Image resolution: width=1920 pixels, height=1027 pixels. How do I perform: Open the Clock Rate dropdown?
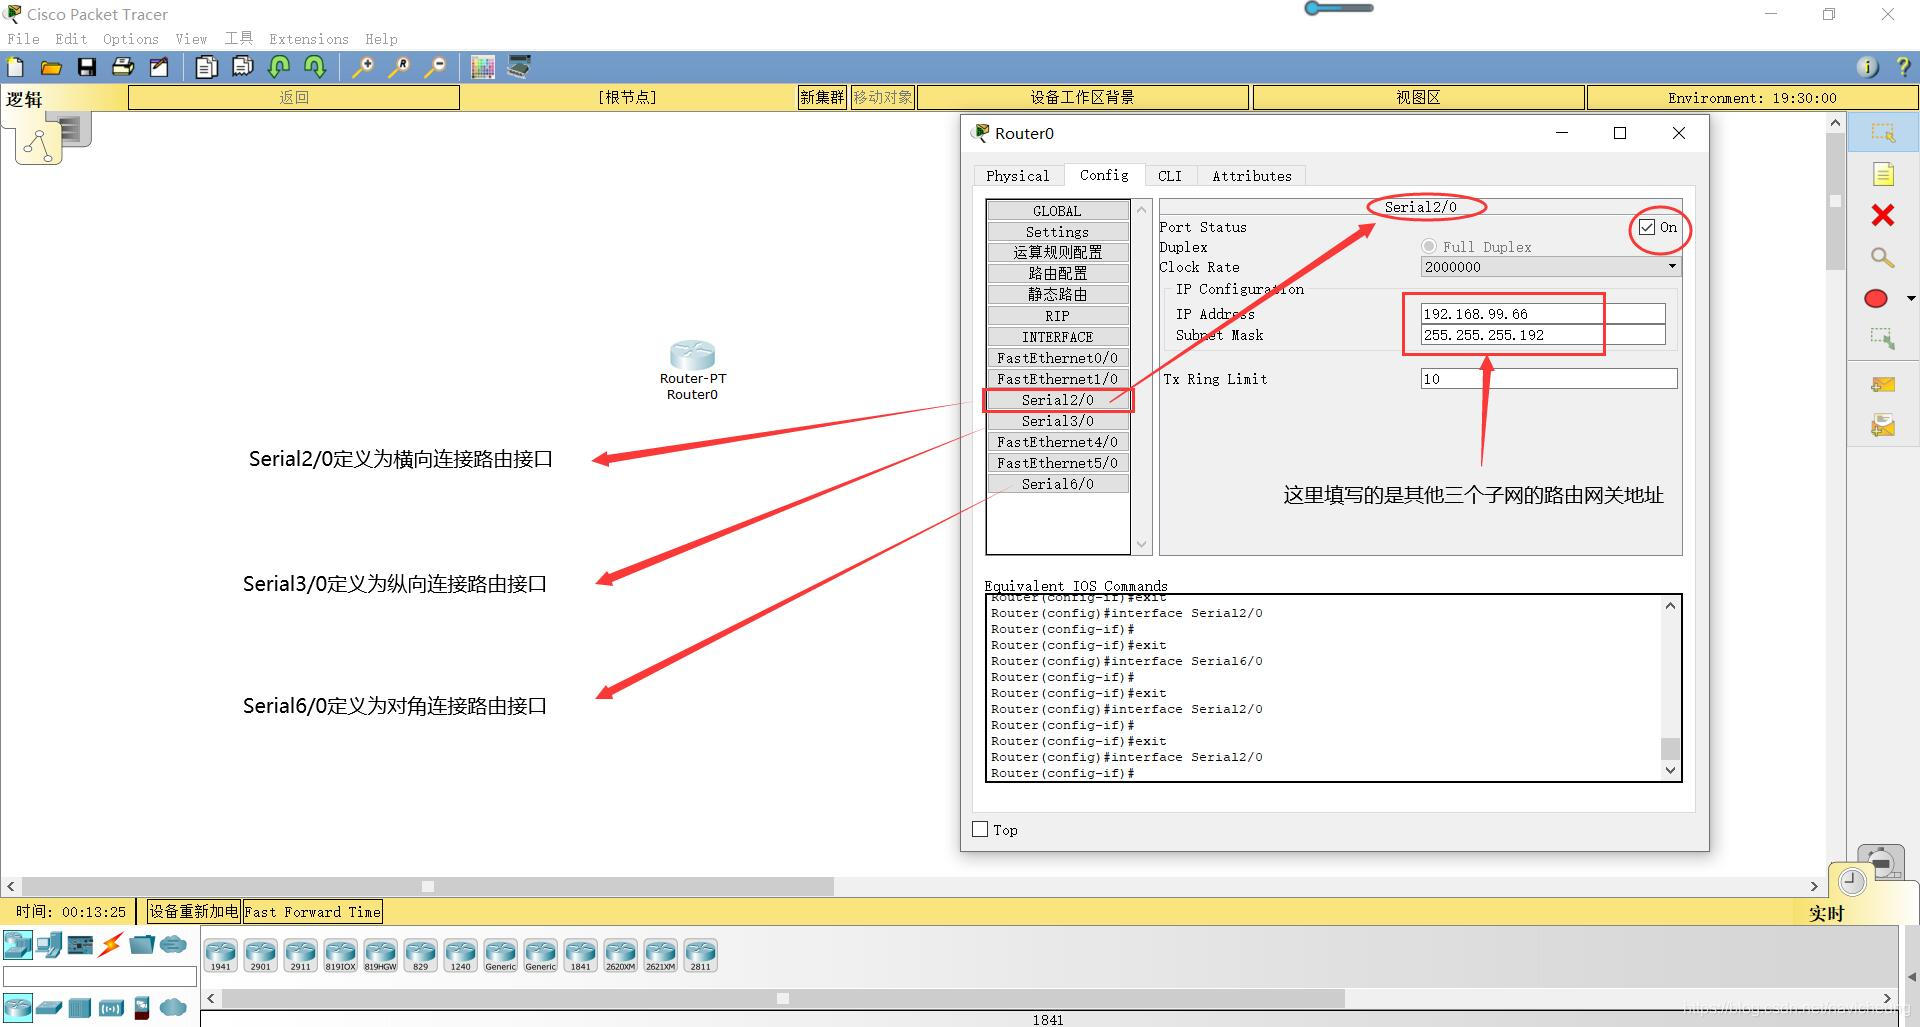coord(1550,267)
